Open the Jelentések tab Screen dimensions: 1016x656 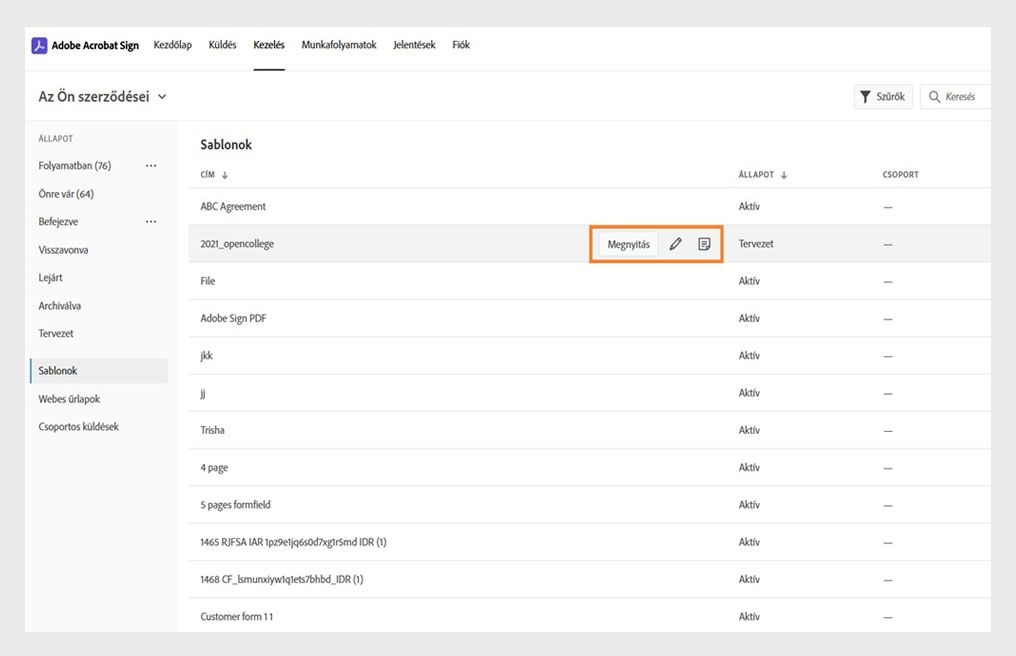click(414, 45)
